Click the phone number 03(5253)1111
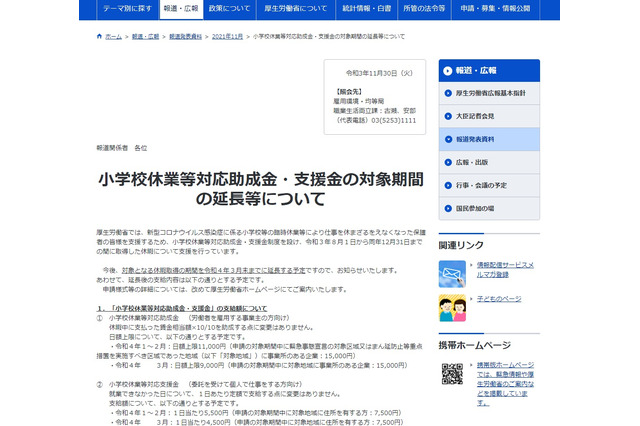 pos(393,120)
